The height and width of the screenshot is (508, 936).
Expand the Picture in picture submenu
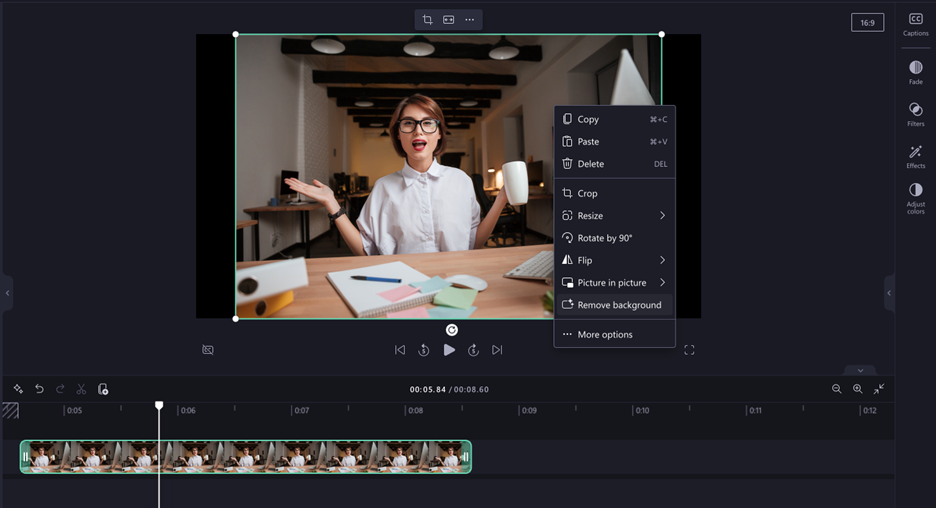[x=614, y=283]
